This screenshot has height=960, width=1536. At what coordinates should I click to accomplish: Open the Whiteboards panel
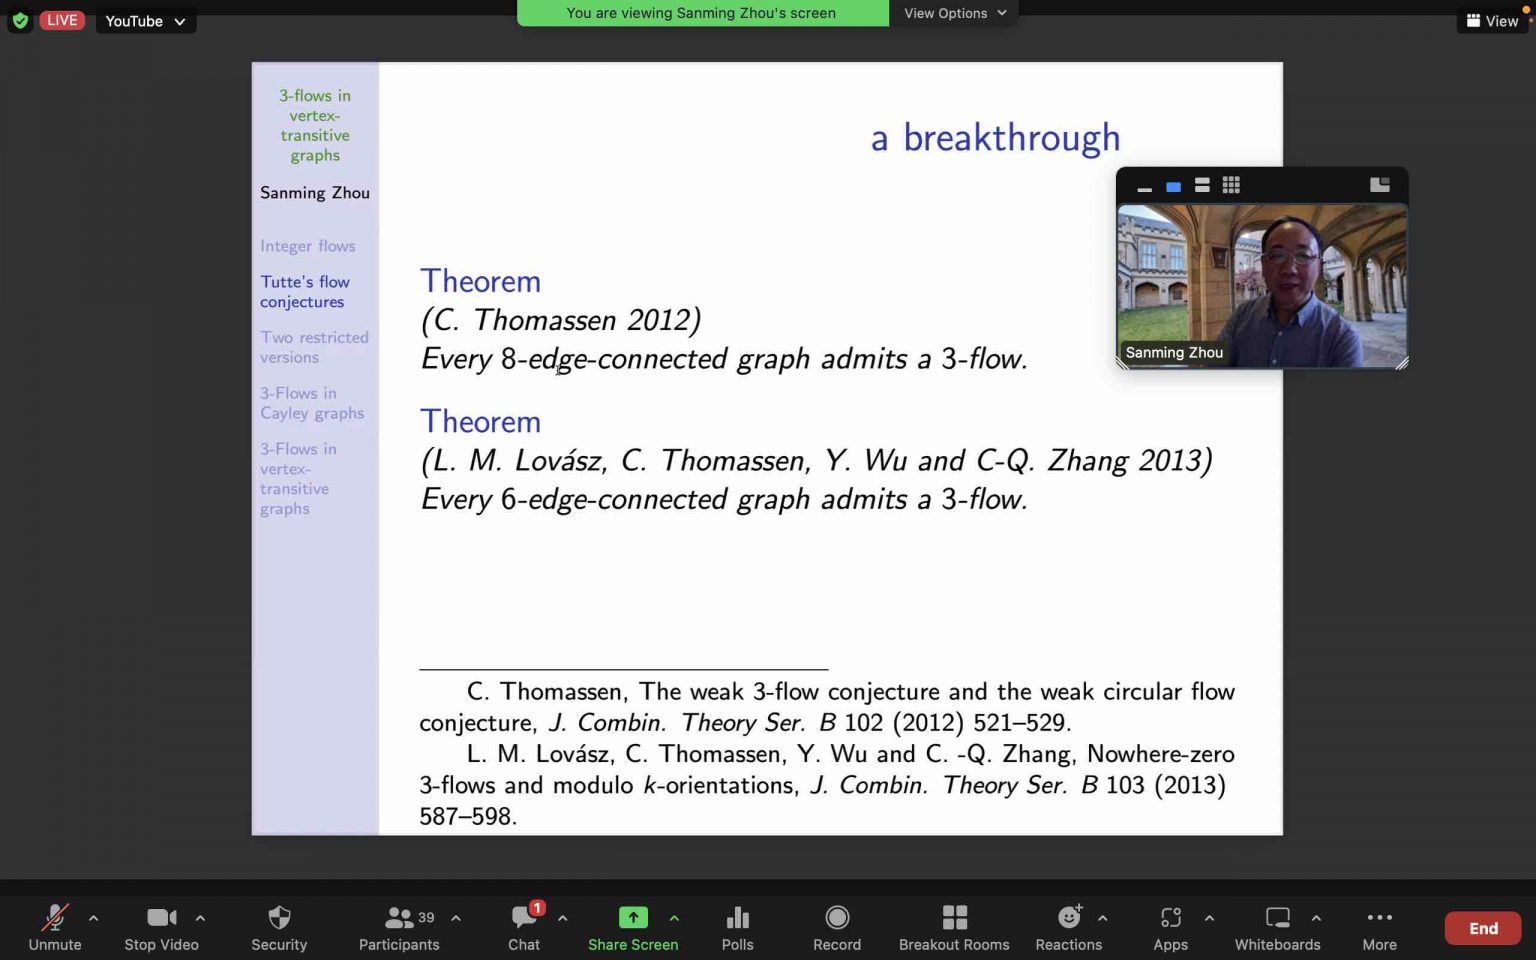tap(1277, 927)
